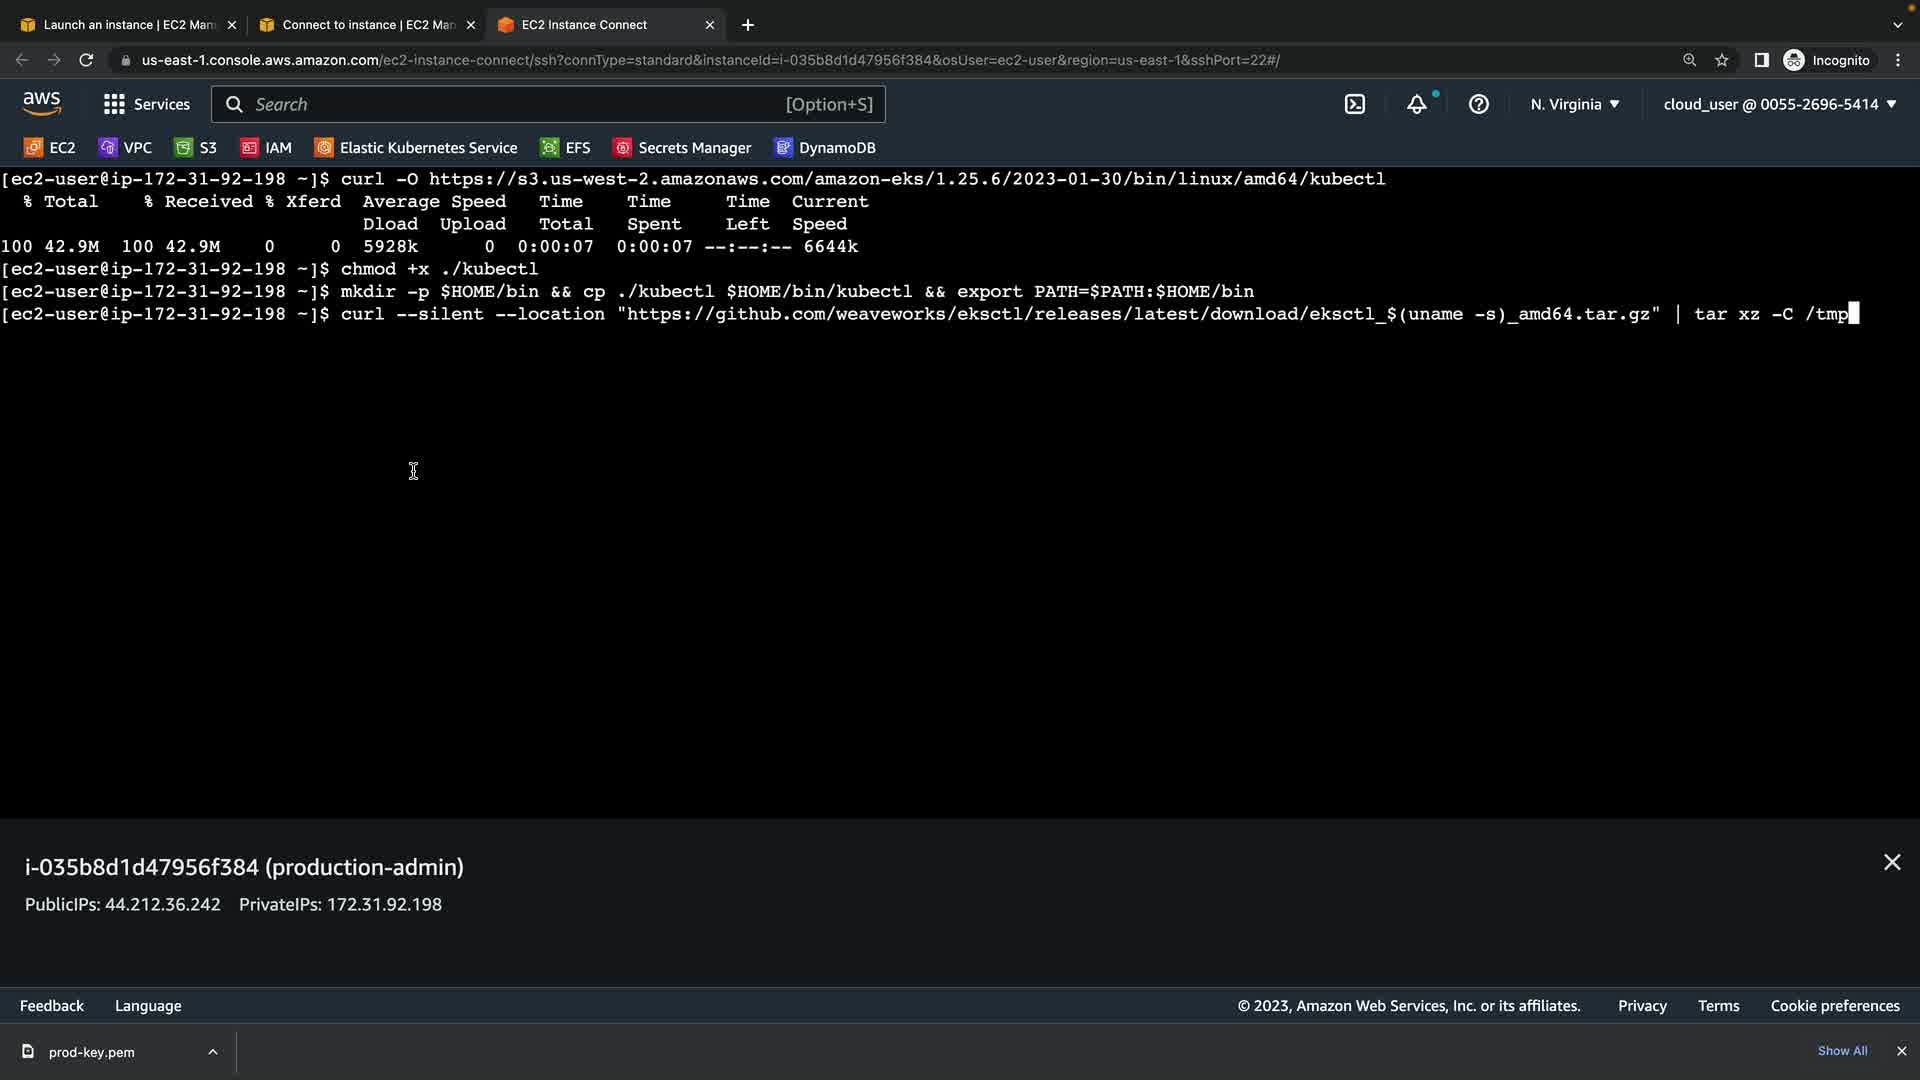The image size is (1920, 1080).
Task: Expand the cloud_user account menu
Action: [x=1779, y=104]
